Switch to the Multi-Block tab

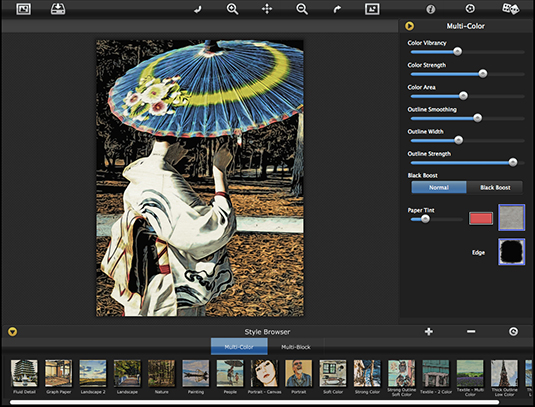pyautogui.click(x=295, y=347)
